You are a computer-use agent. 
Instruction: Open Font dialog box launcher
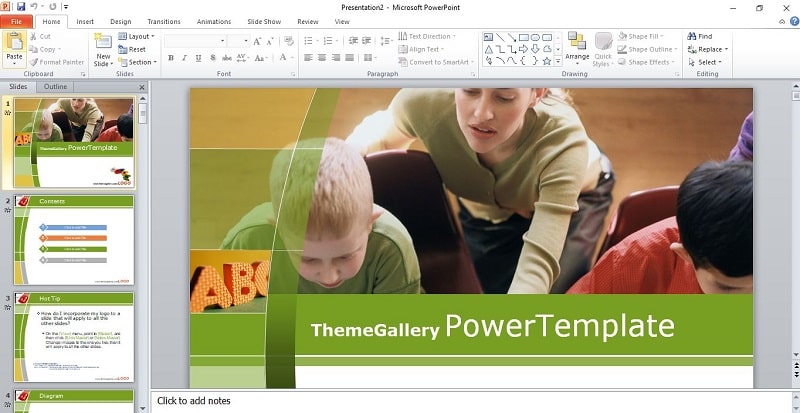pyautogui.click(x=293, y=75)
